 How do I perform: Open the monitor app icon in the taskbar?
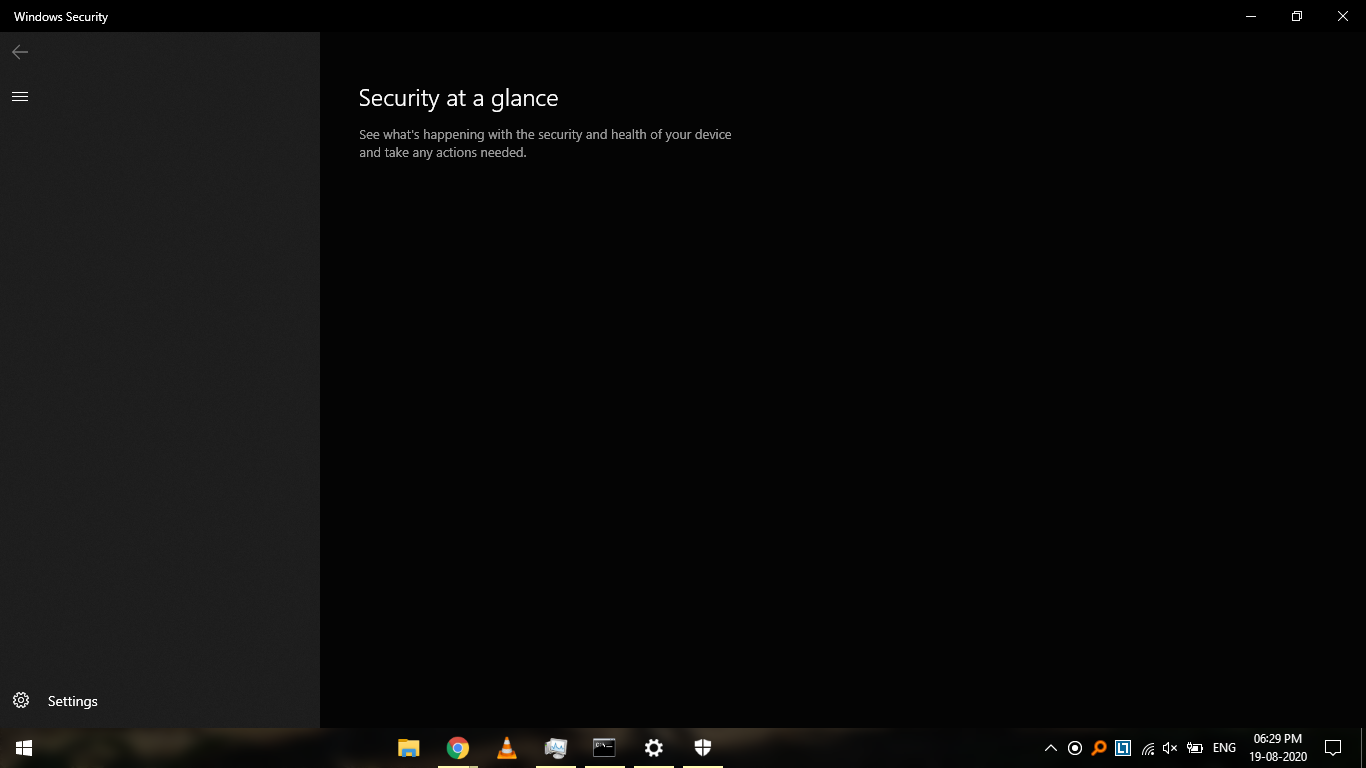(x=556, y=748)
